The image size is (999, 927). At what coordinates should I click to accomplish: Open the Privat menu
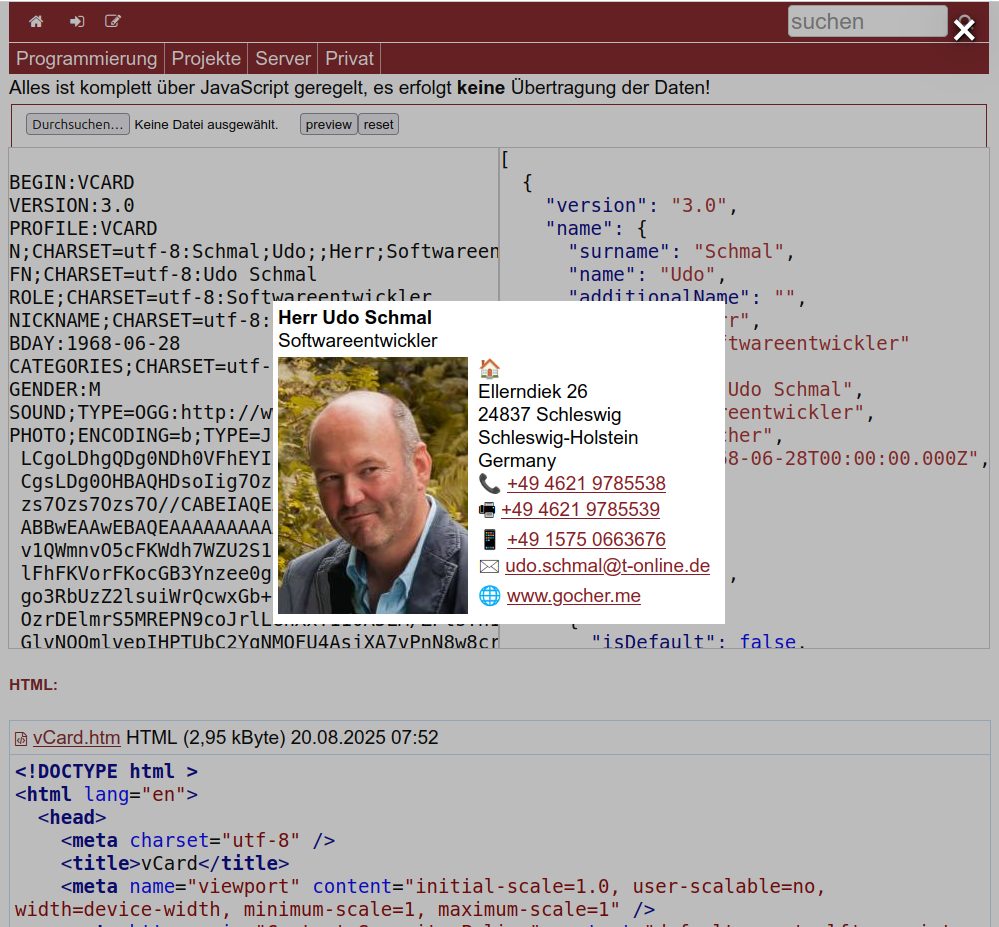click(349, 59)
